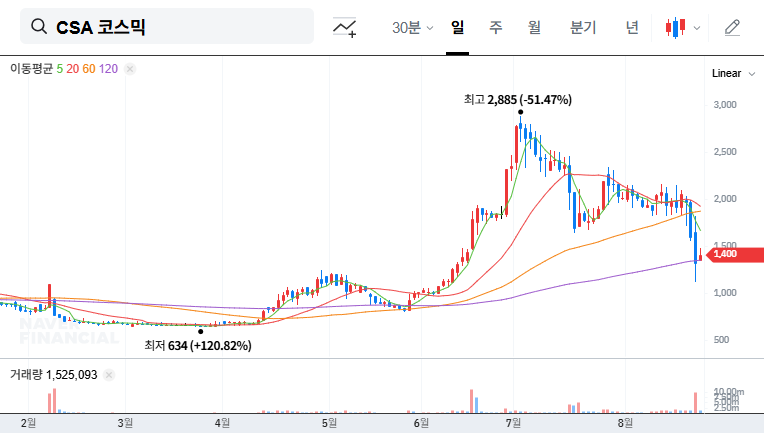Select the 120-day moving average value
This screenshot has height=433, width=764.
[x=108, y=69]
